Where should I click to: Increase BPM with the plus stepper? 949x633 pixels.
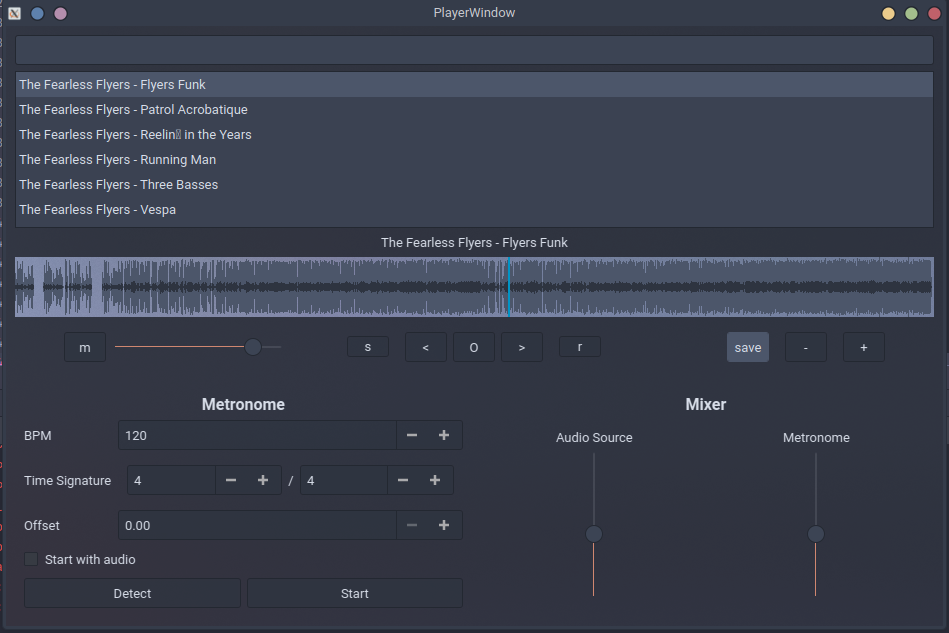point(444,435)
